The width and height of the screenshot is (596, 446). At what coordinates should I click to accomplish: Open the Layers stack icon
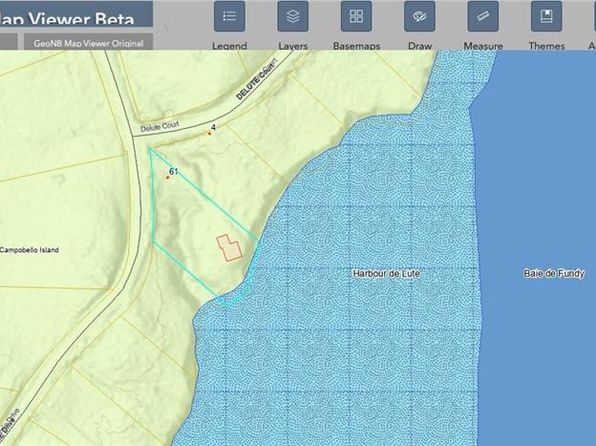293,16
